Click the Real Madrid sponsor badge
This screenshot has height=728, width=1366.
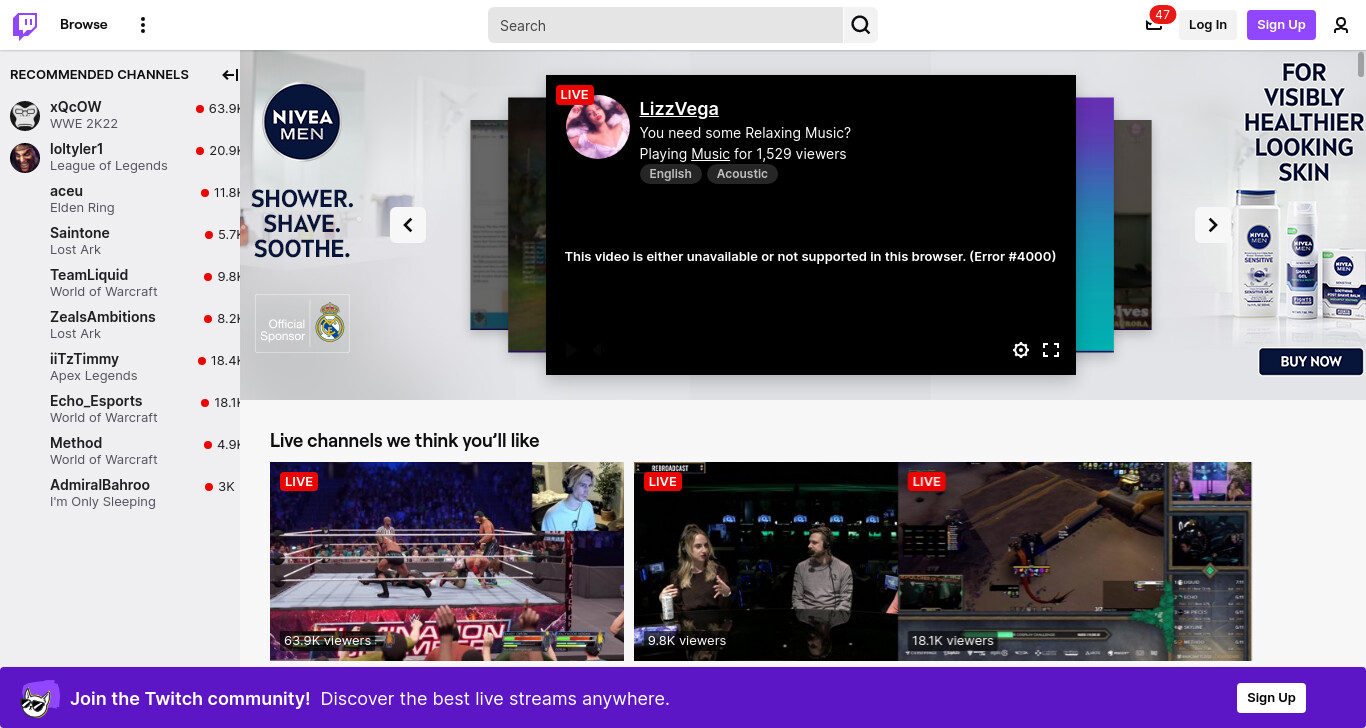(x=302, y=323)
